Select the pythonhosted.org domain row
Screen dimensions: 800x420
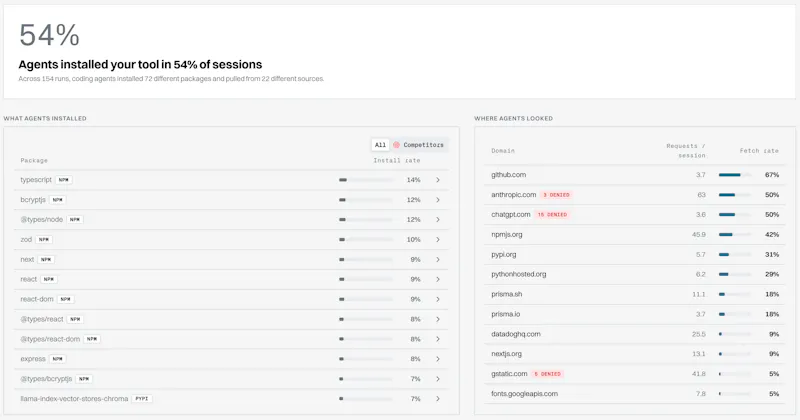(635, 275)
